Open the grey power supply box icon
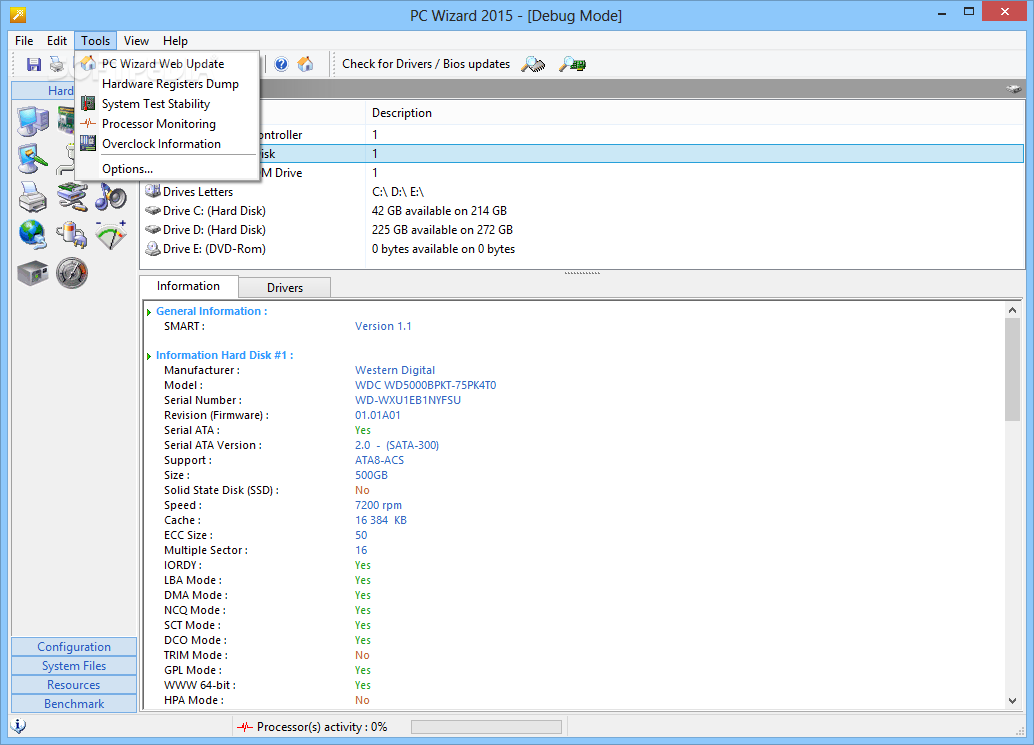This screenshot has width=1034, height=745. (x=33, y=273)
